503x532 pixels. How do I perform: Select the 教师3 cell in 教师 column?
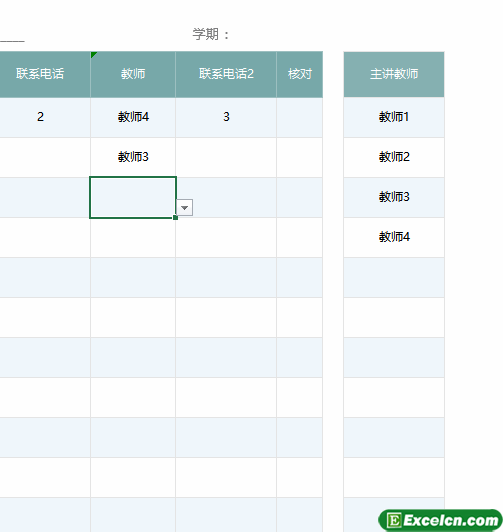(133, 157)
